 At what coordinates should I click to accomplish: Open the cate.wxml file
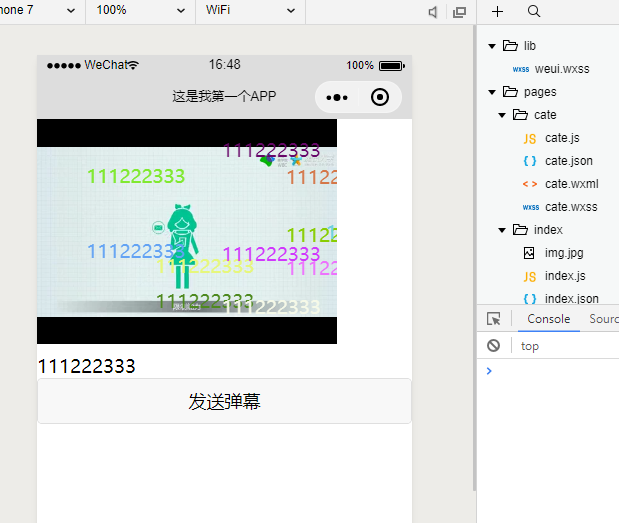pos(571,184)
